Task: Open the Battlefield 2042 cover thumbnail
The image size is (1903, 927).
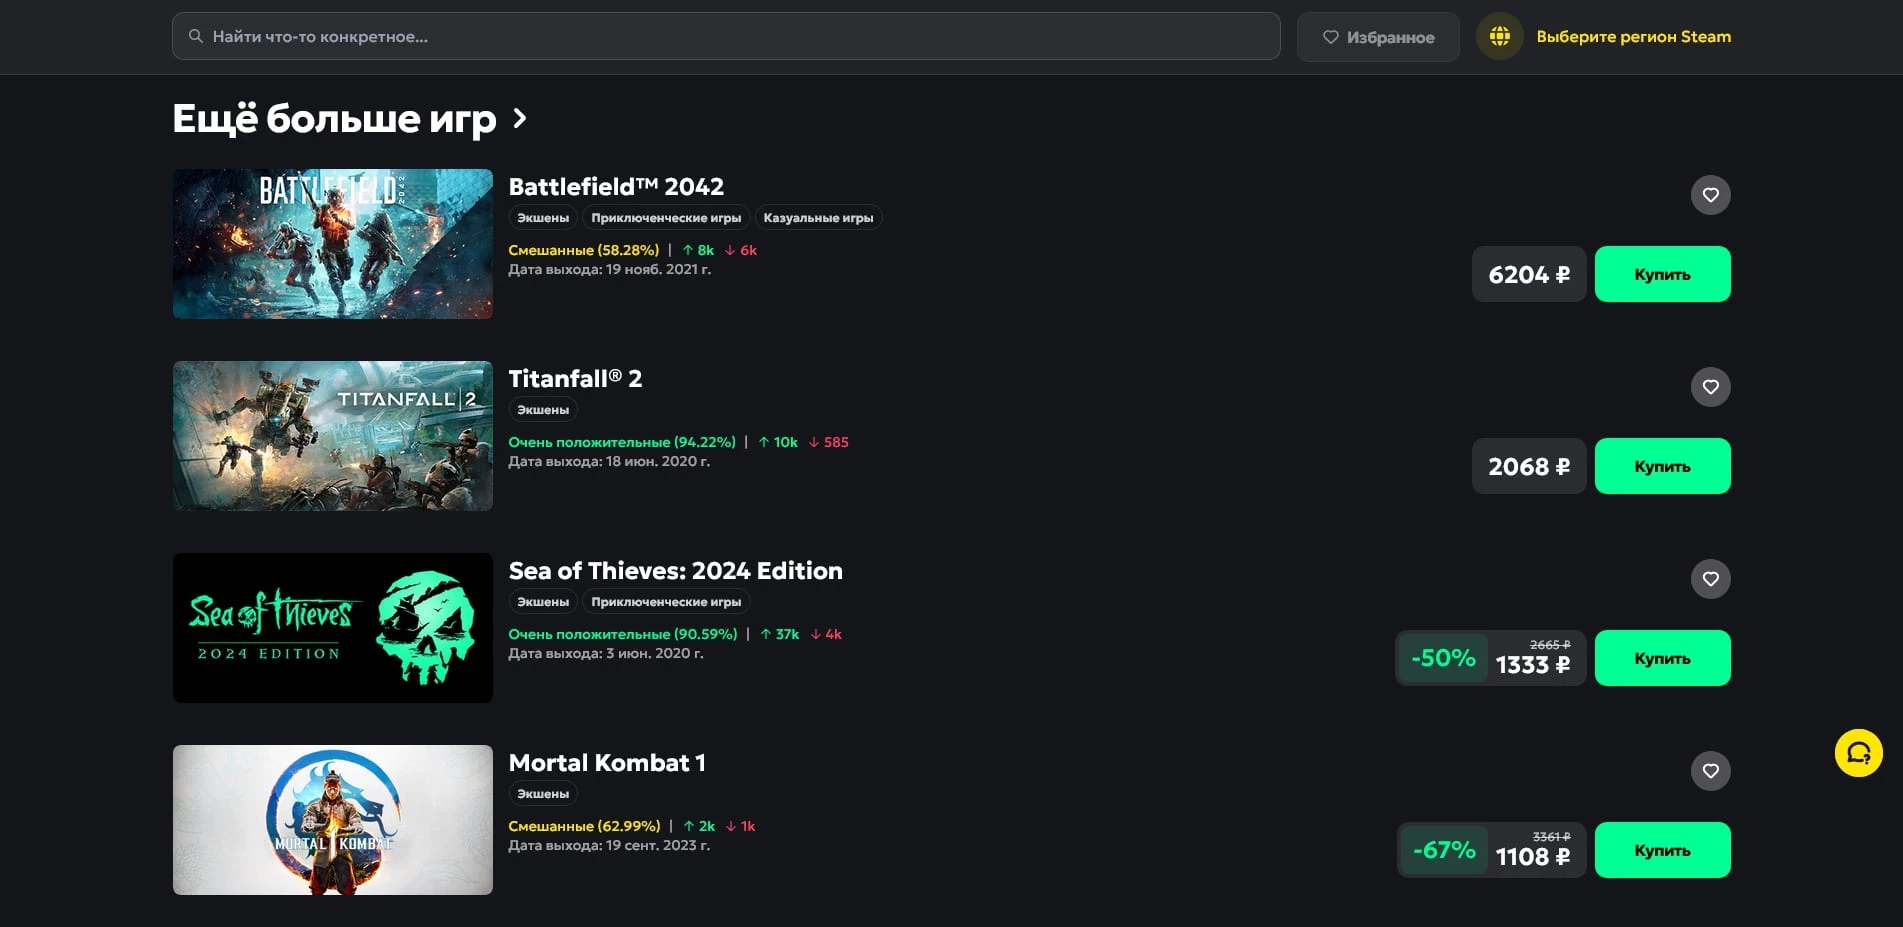Action: (x=333, y=244)
